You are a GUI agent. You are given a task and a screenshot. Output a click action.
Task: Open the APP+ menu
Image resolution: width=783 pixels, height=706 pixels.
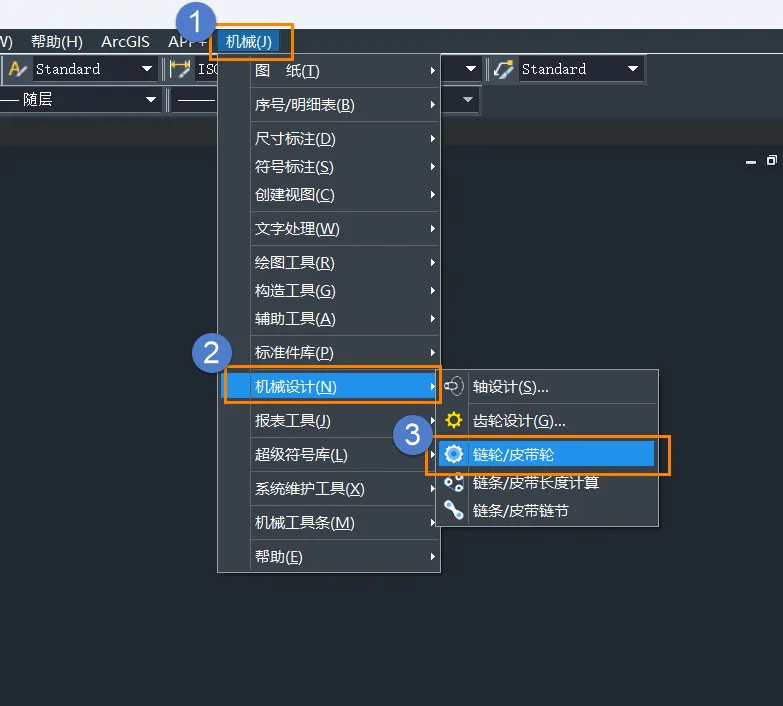187,41
